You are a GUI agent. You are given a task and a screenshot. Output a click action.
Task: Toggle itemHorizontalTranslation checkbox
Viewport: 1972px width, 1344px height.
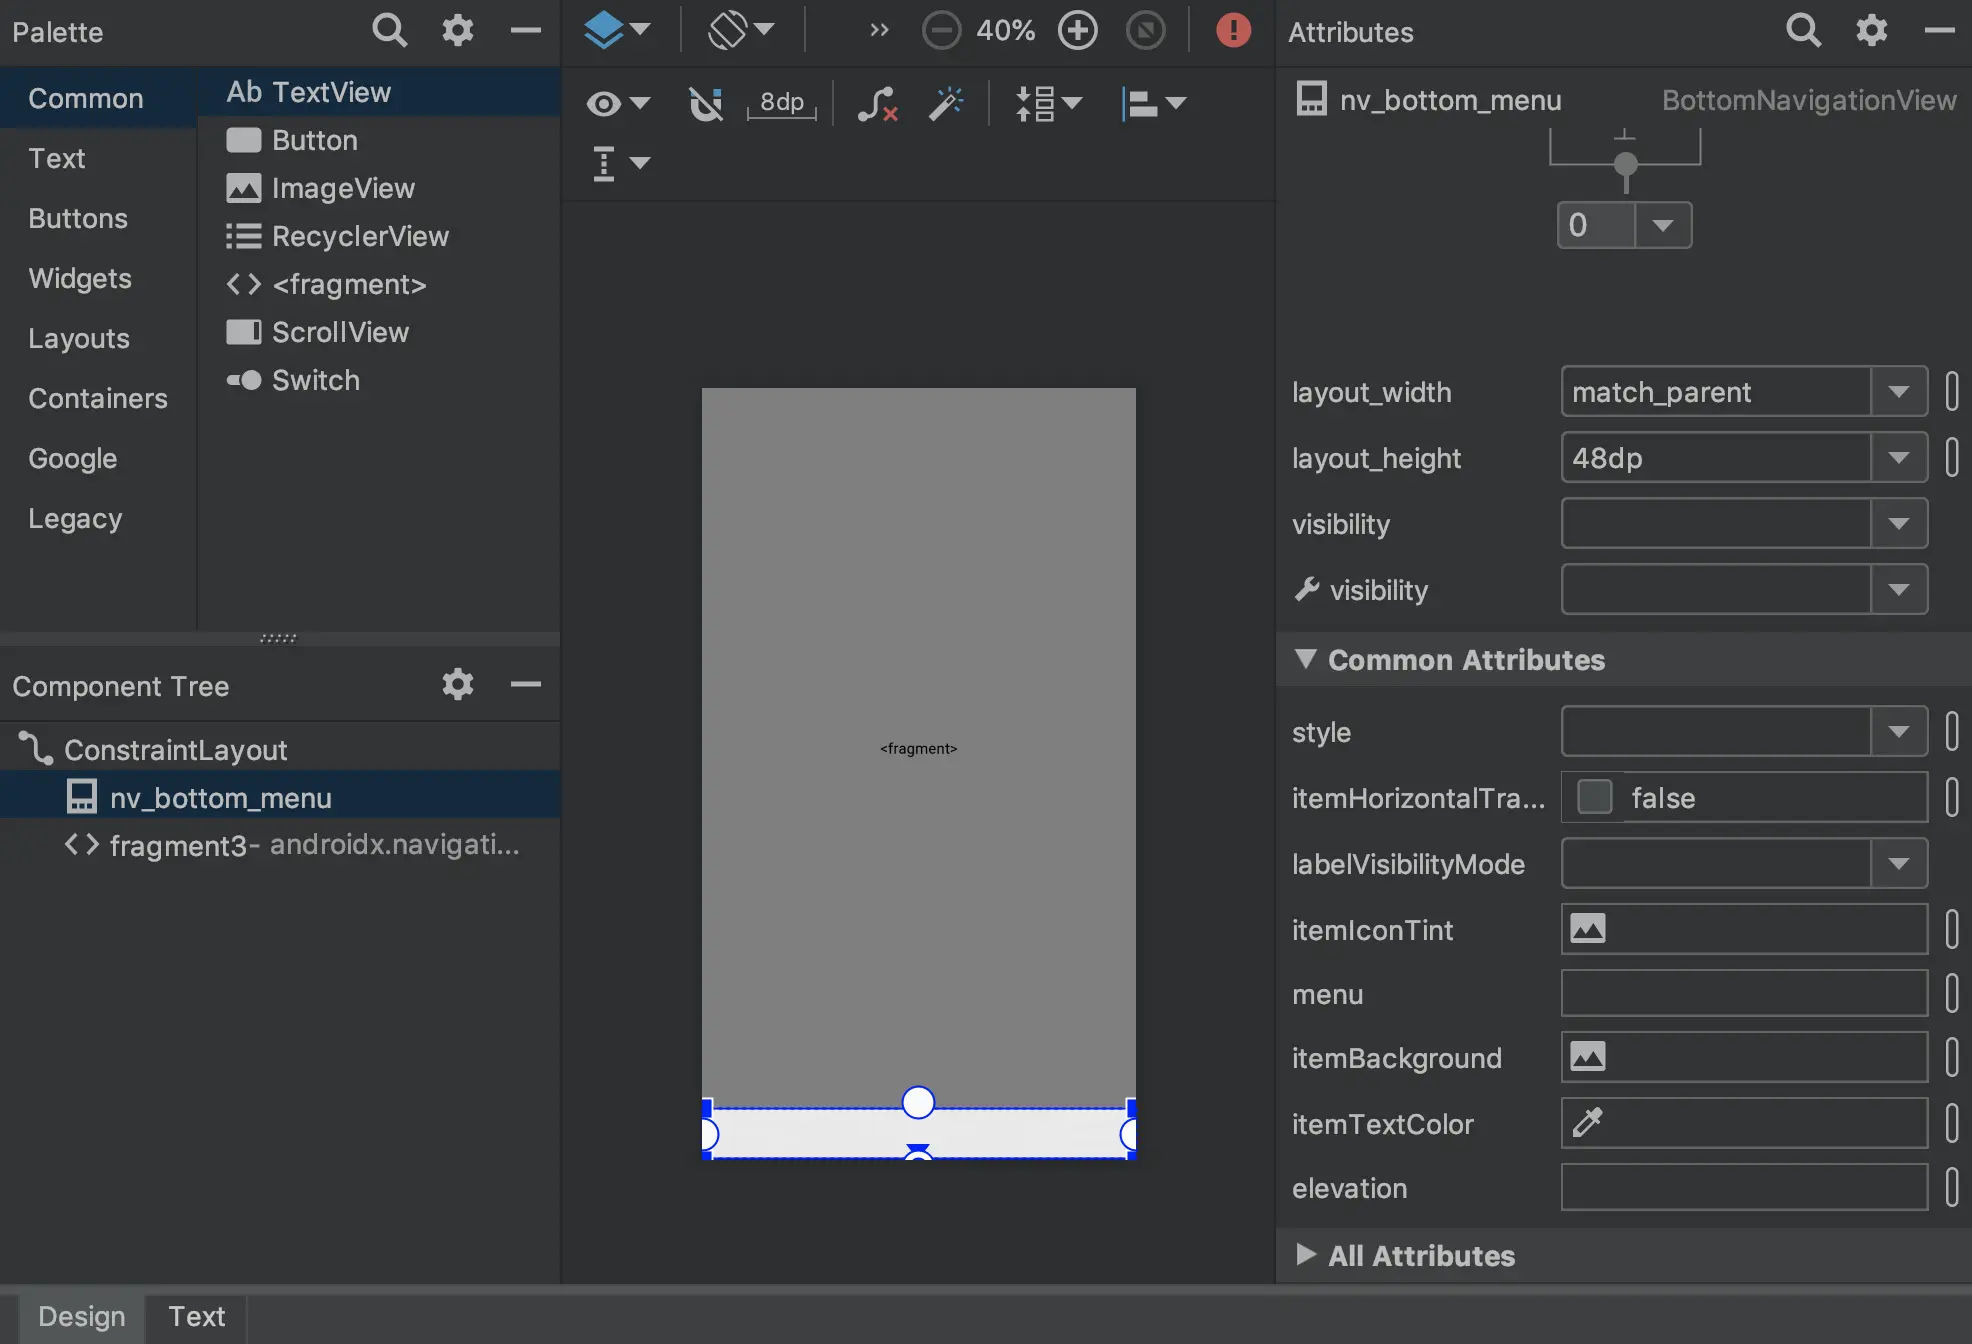pyautogui.click(x=1595, y=797)
